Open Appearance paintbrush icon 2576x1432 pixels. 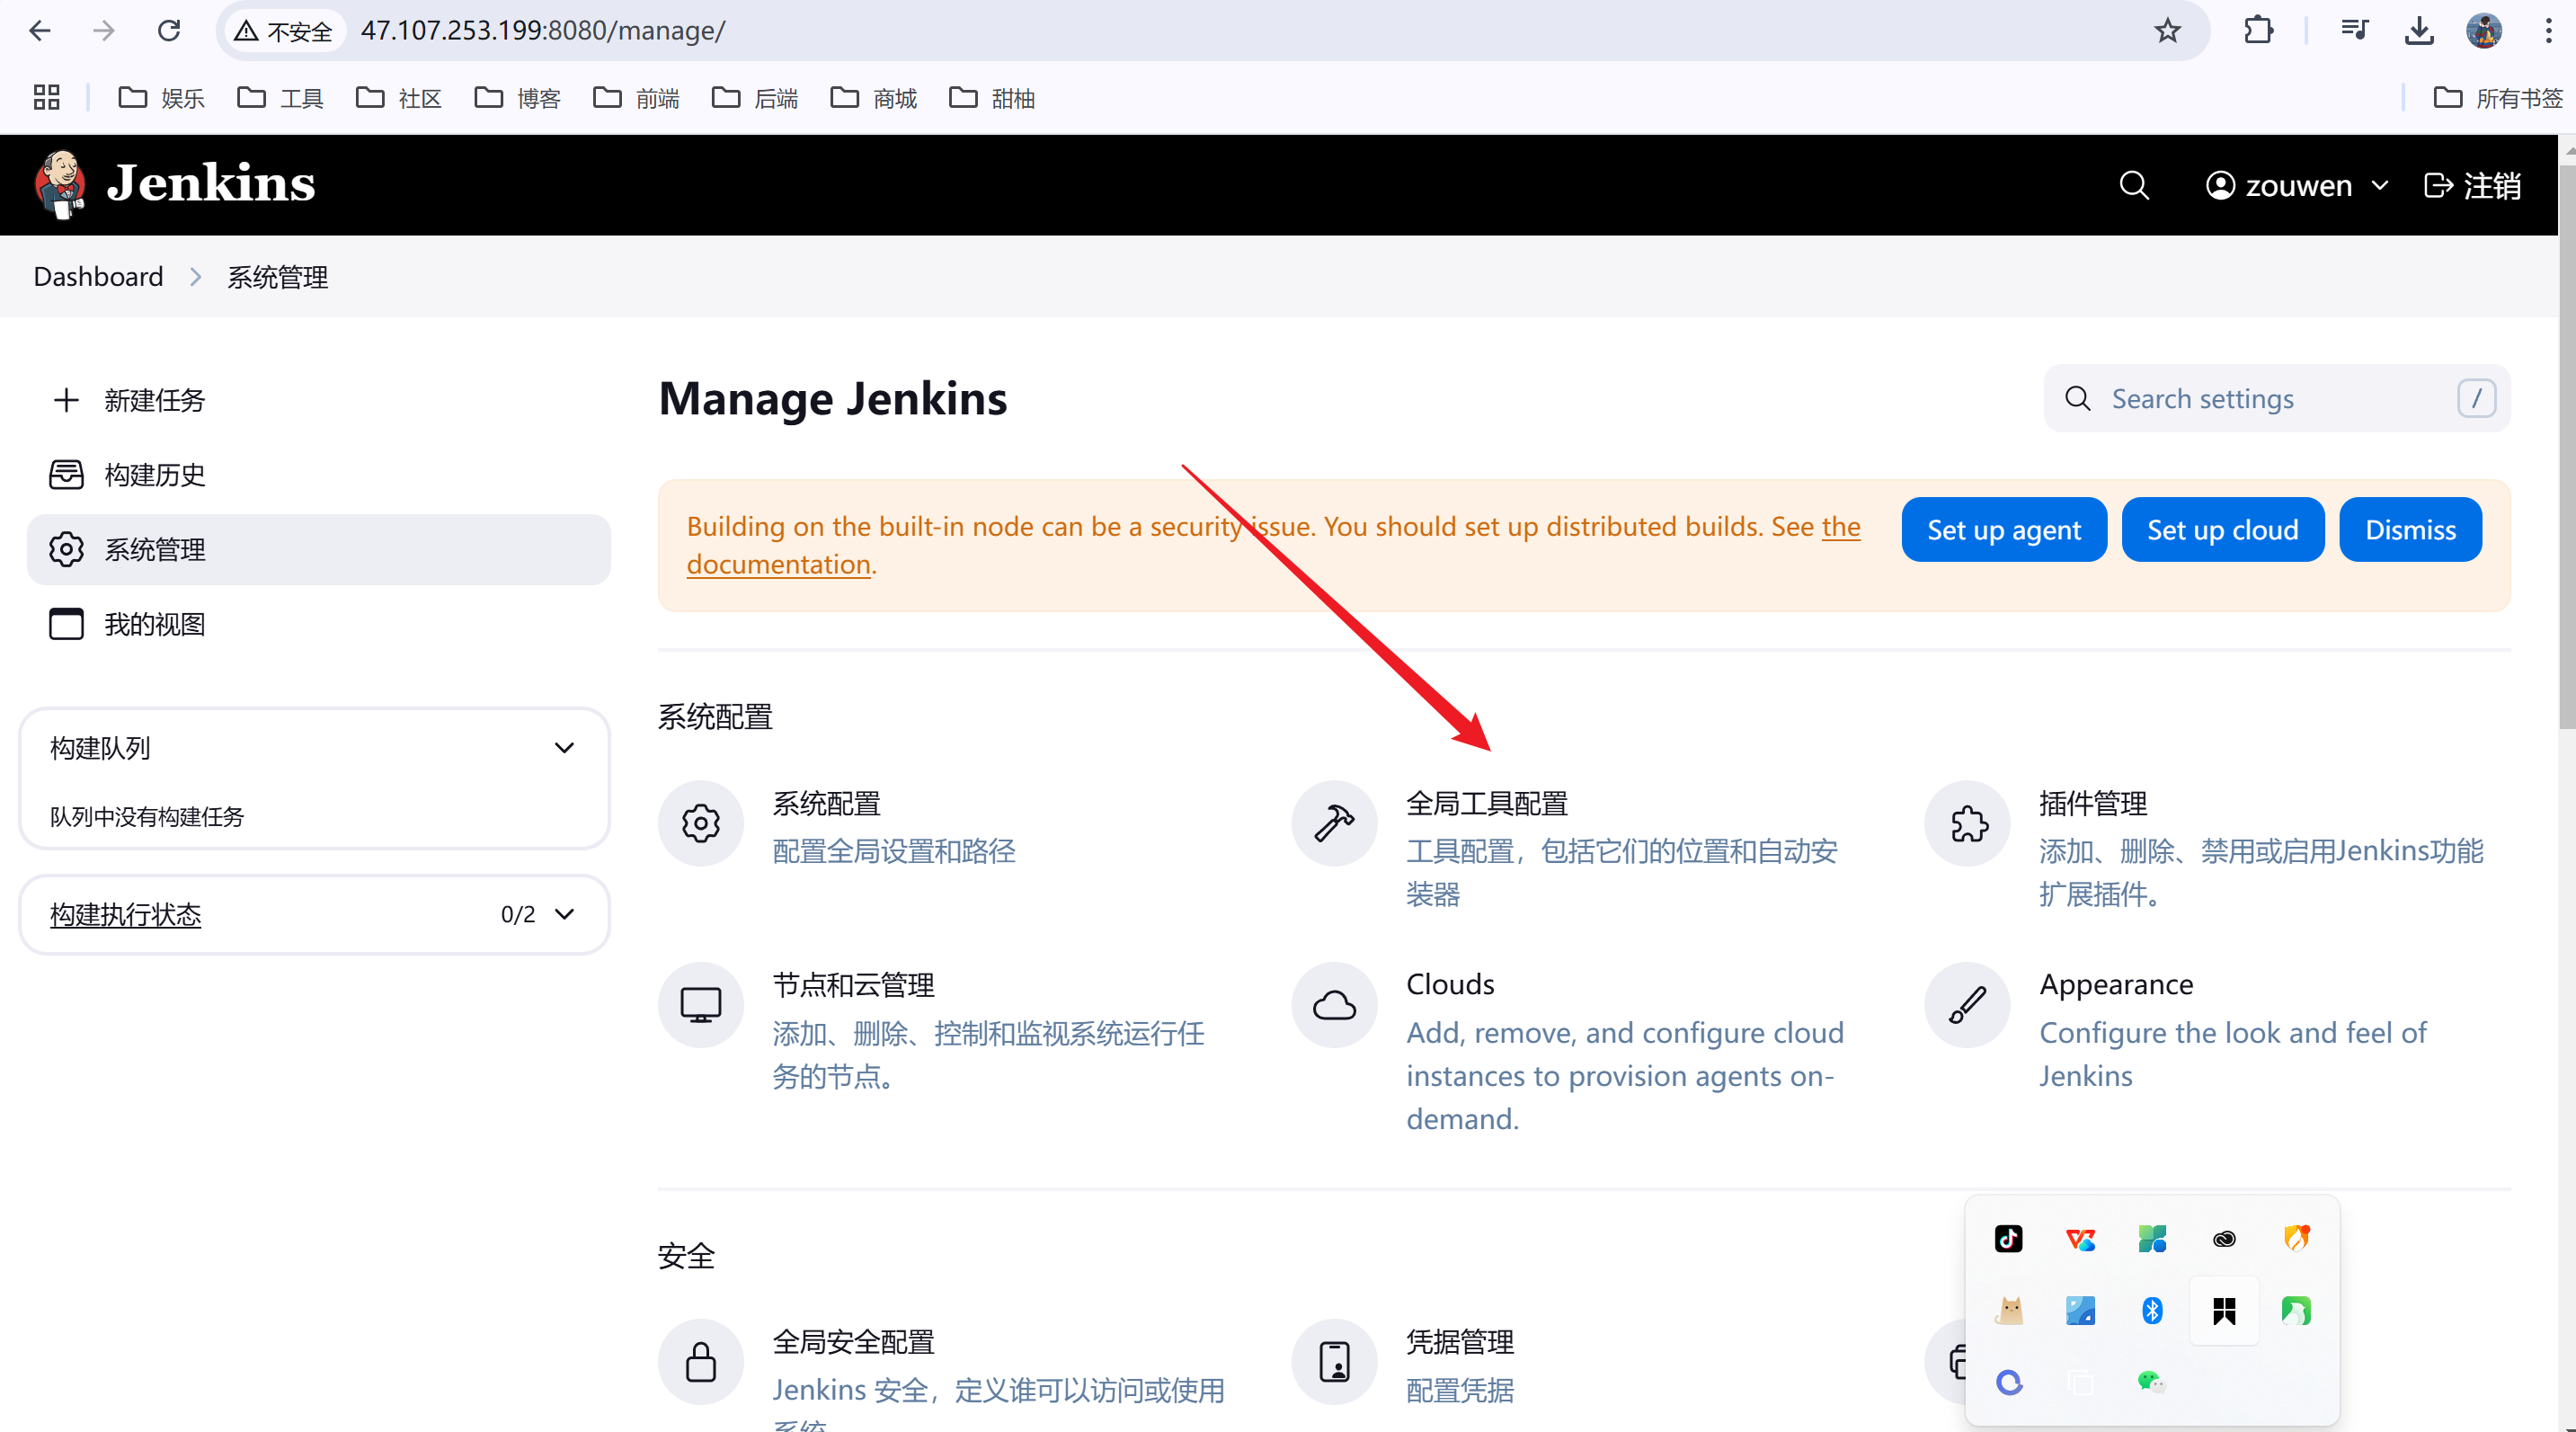(1967, 1004)
